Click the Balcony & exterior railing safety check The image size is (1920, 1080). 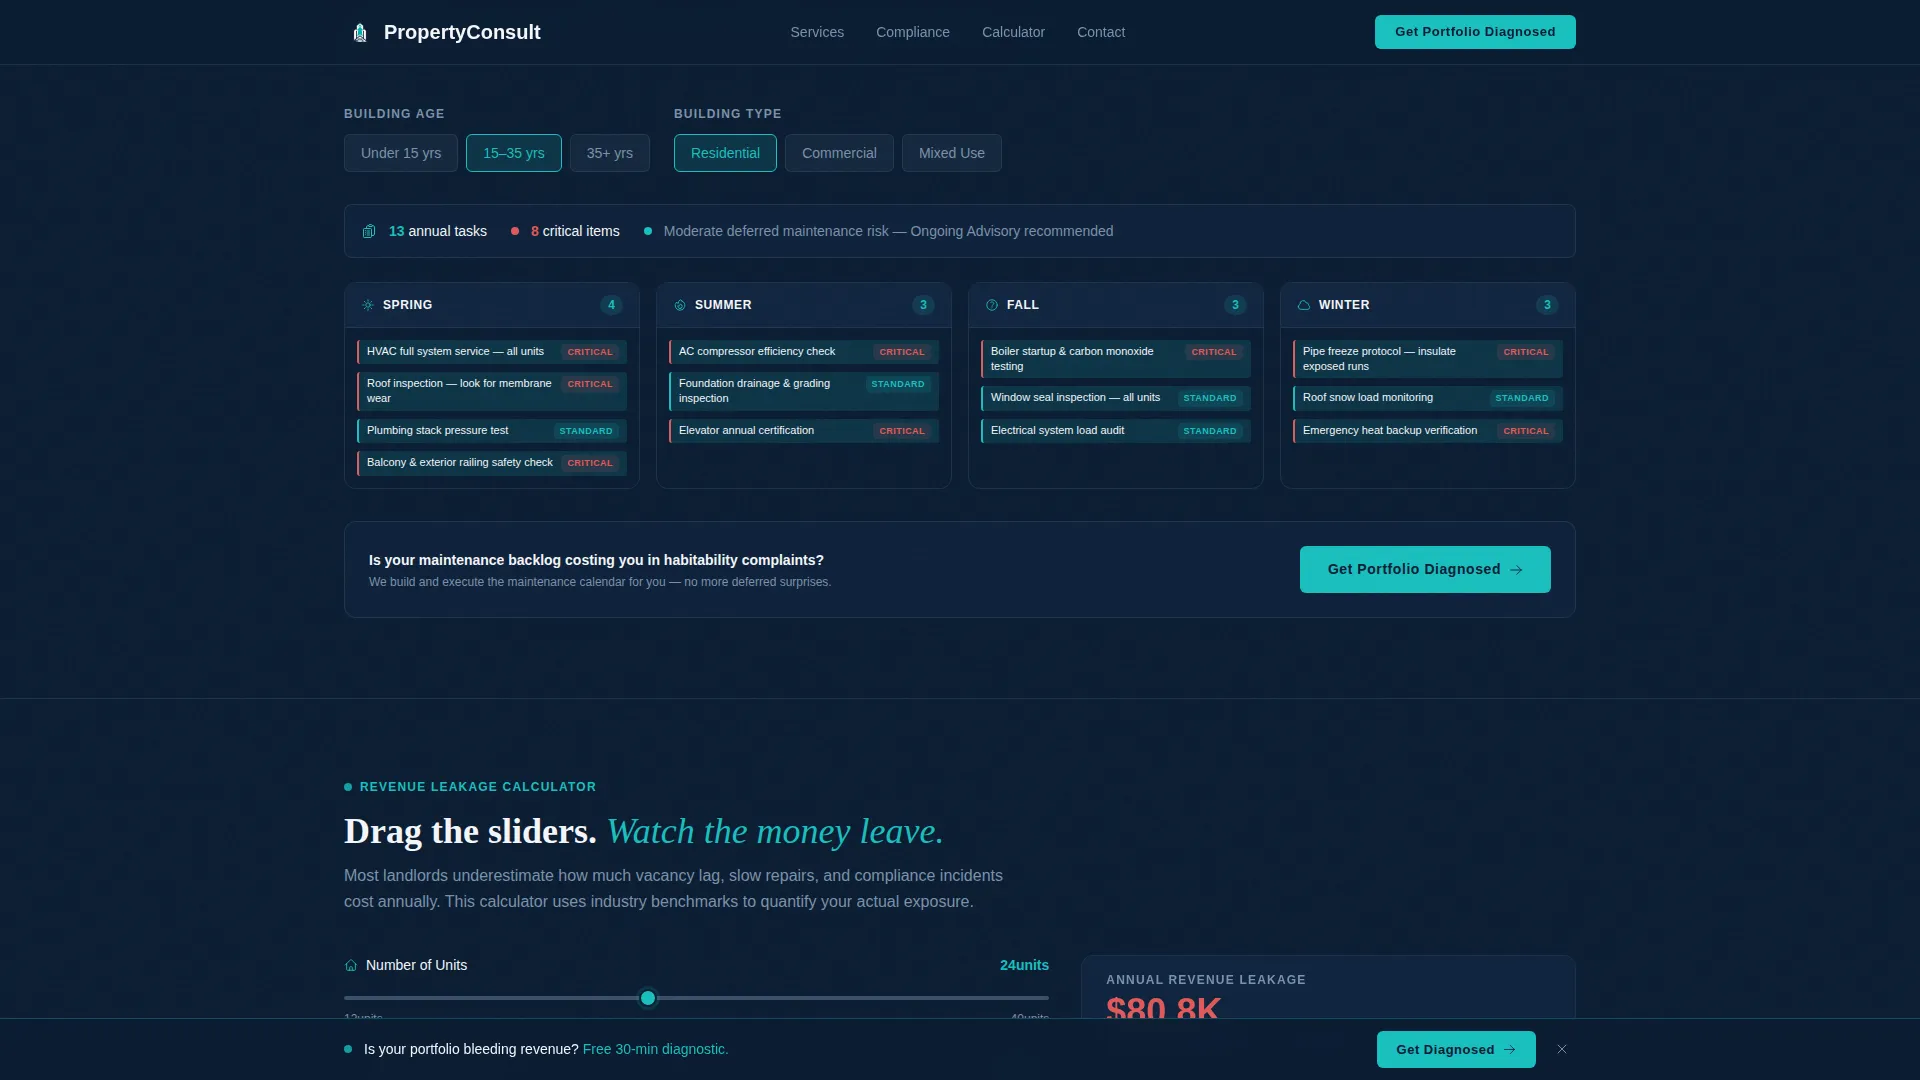(492, 463)
